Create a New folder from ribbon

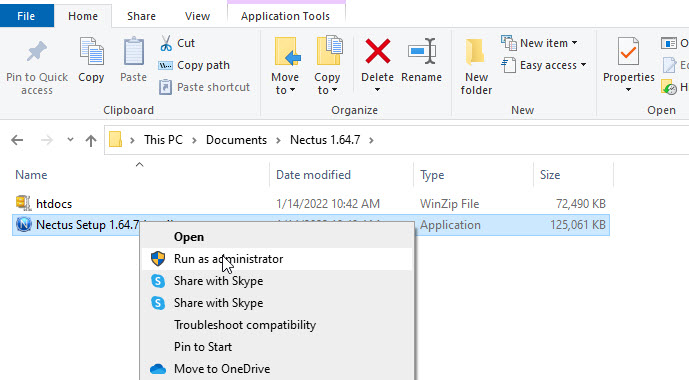(476, 66)
